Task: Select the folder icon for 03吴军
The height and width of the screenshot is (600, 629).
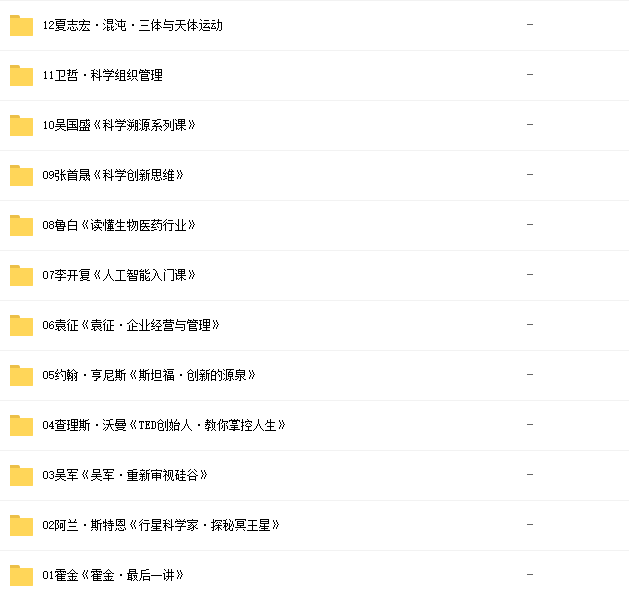Action: [21, 475]
